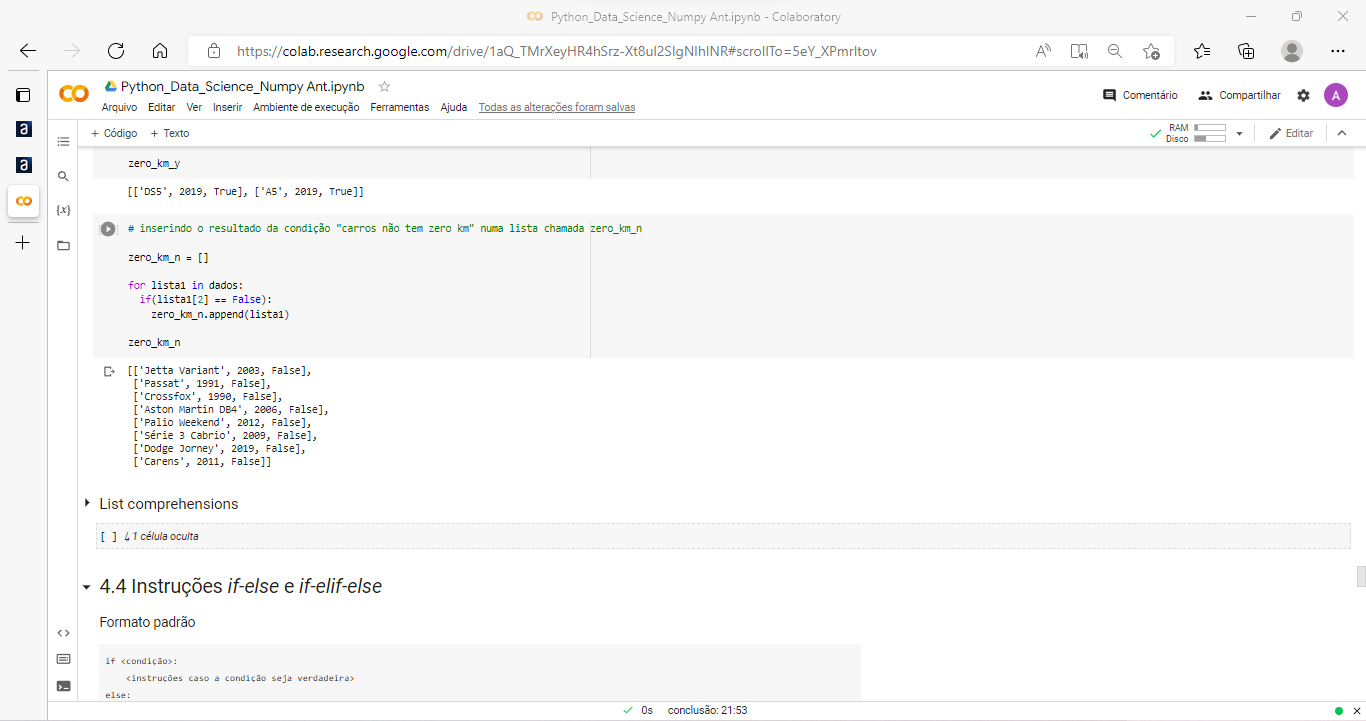This screenshot has height=721, width=1366.
Task: Star the notebook title
Action: click(384, 87)
